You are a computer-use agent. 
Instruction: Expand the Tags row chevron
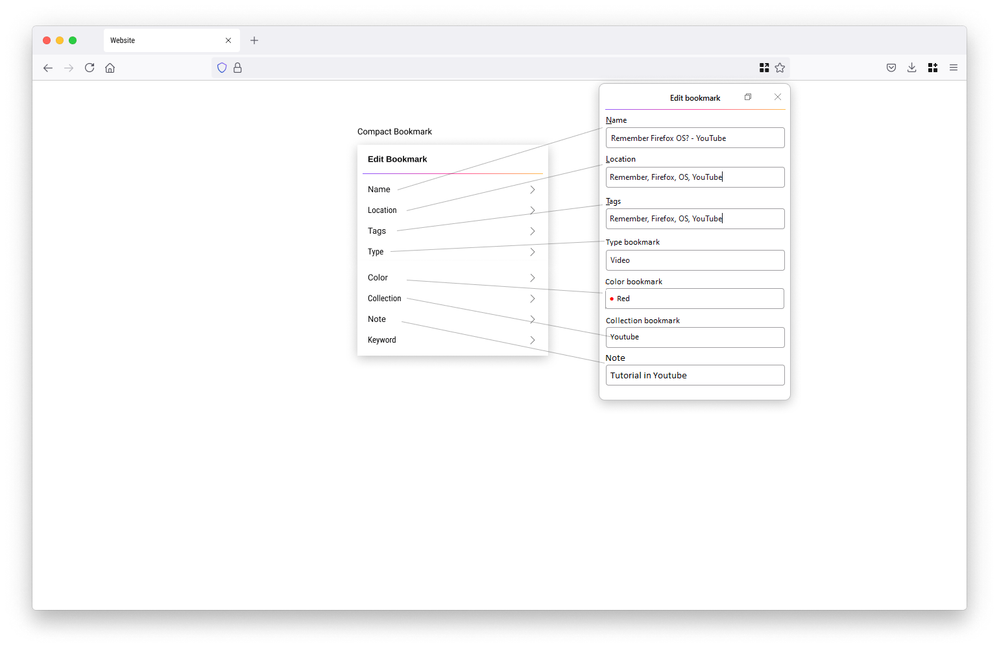(x=532, y=231)
